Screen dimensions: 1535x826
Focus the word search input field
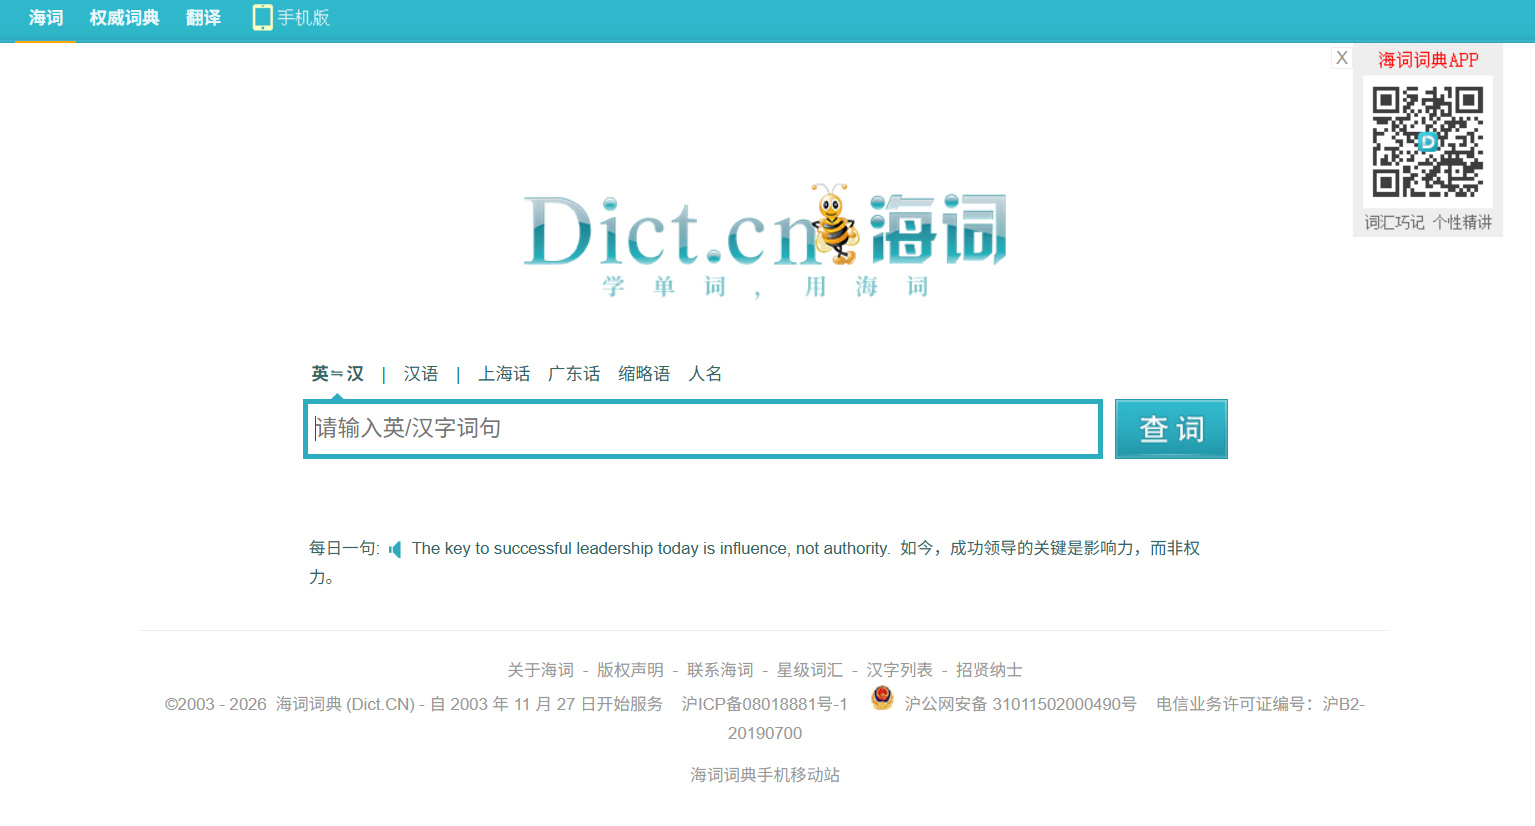[x=700, y=429]
